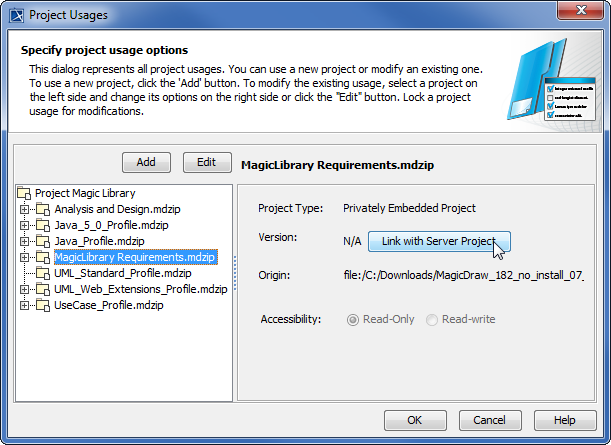Expand the Java_Profile.mdzip node
This screenshot has height=445, width=611.
coord(24,241)
